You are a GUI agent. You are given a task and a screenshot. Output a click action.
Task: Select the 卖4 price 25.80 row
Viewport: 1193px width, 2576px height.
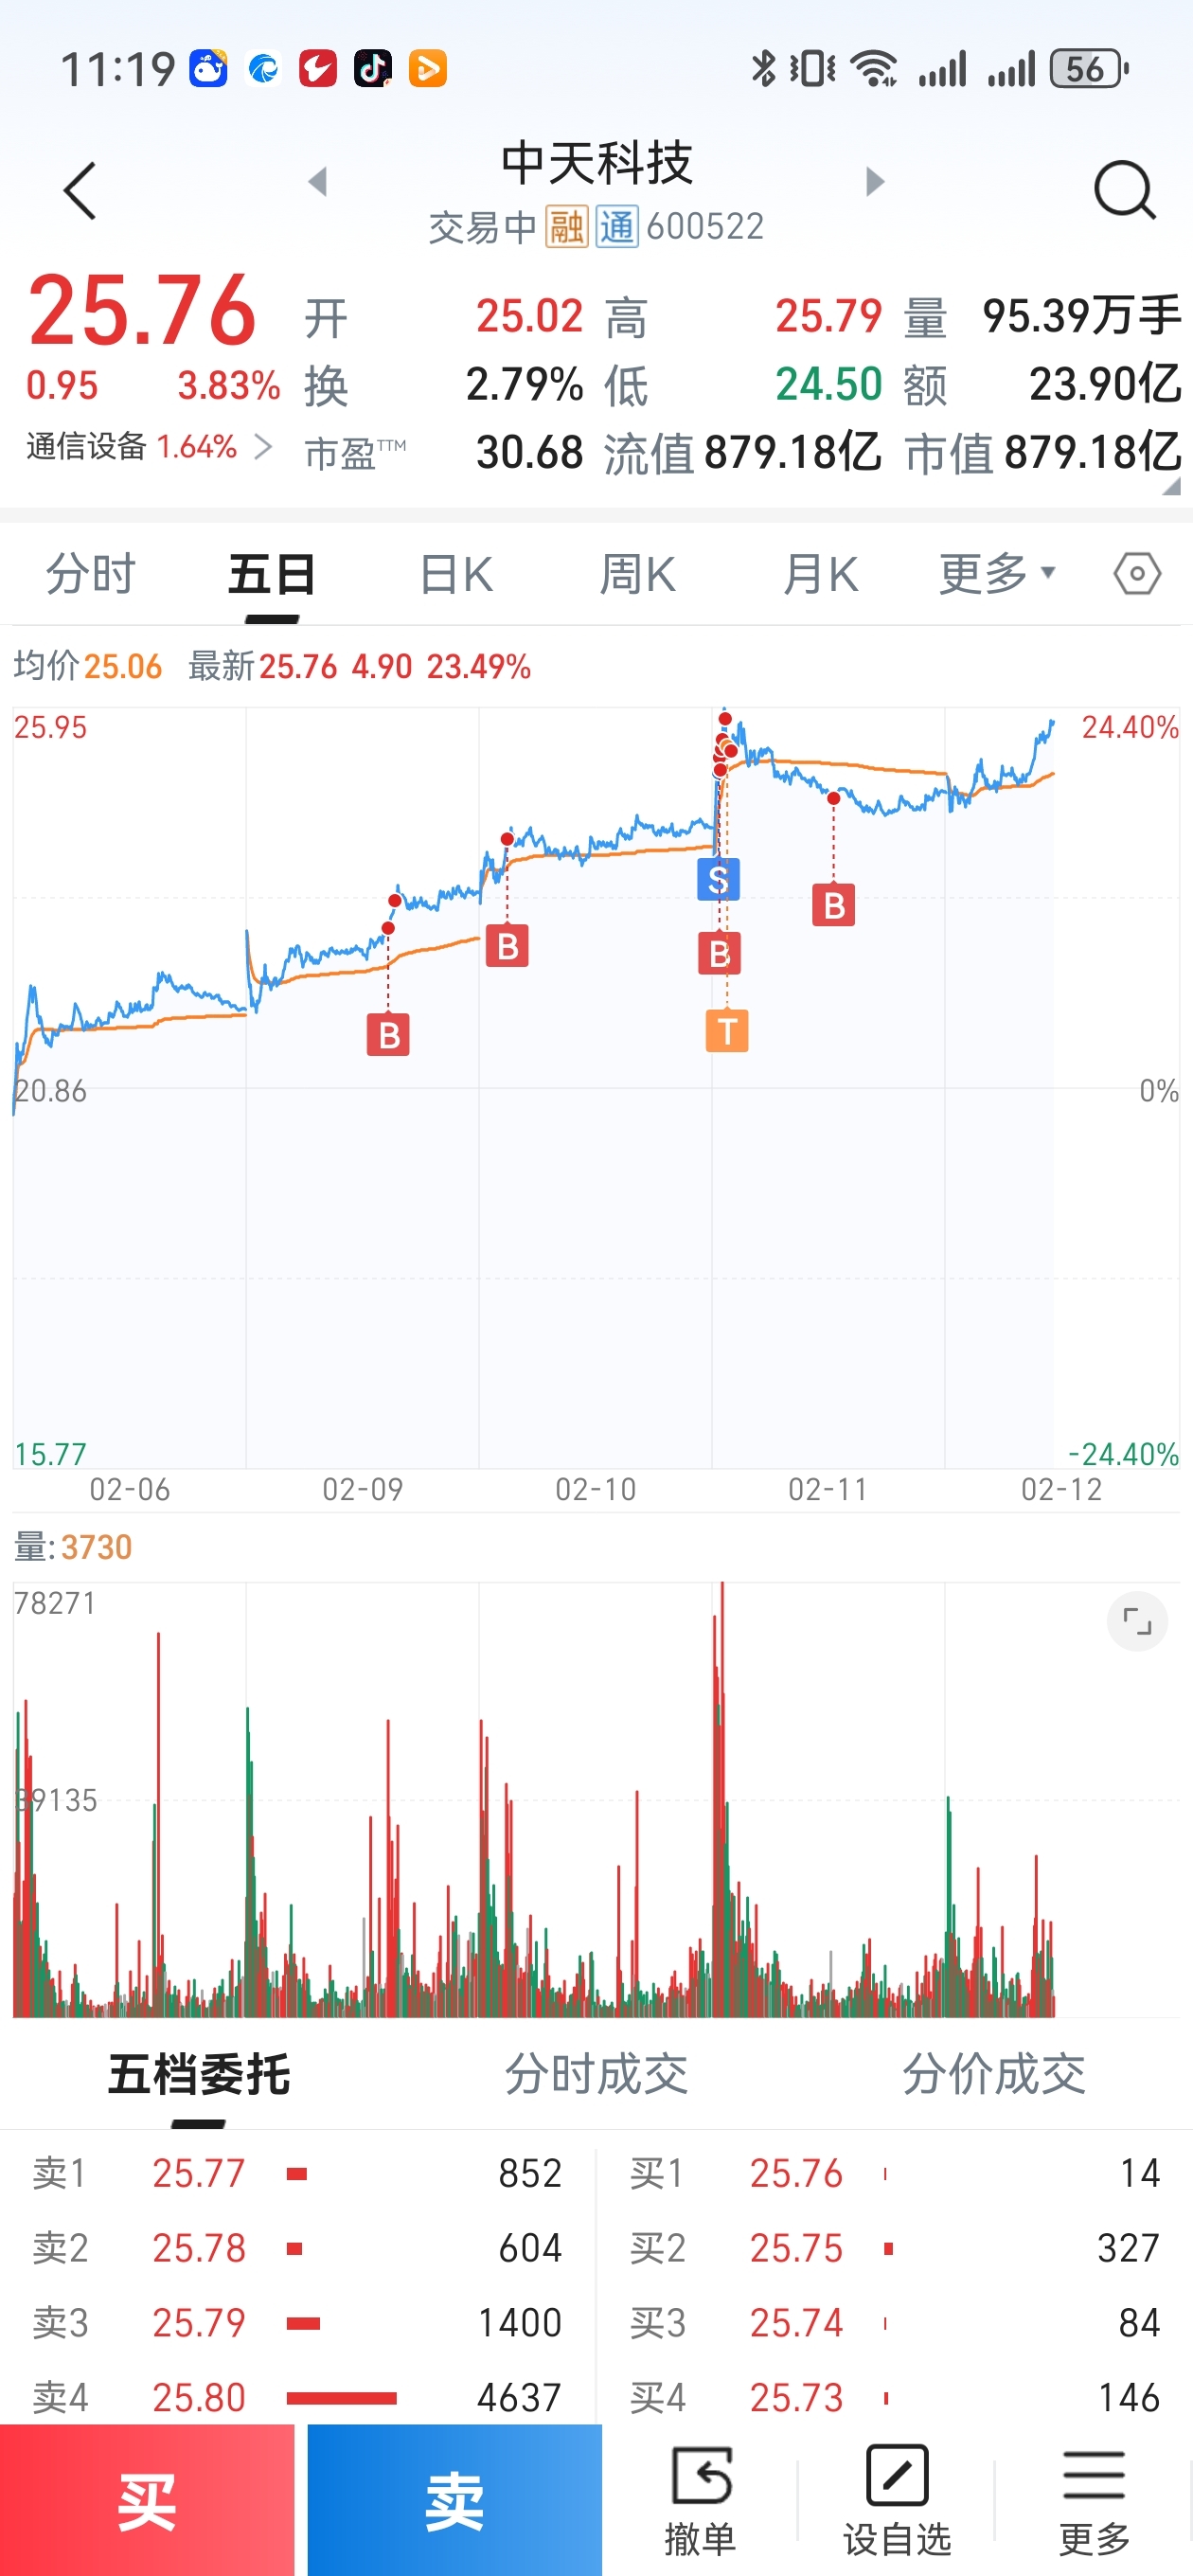298,2397
